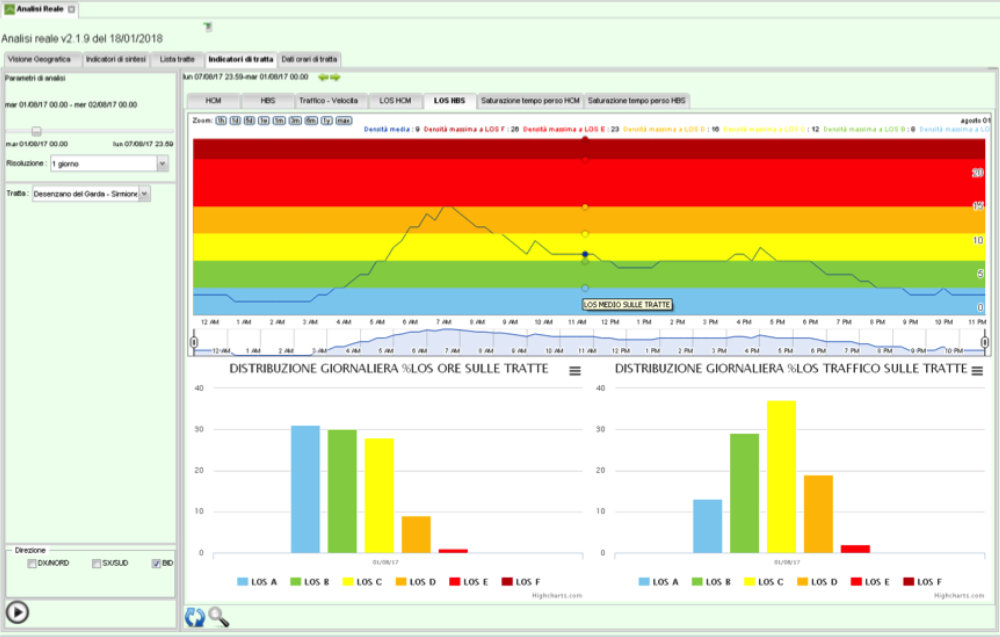Toggle LOS F in the ORE chart legend
The width and height of the screenshot is (1000, 637).
521,582
